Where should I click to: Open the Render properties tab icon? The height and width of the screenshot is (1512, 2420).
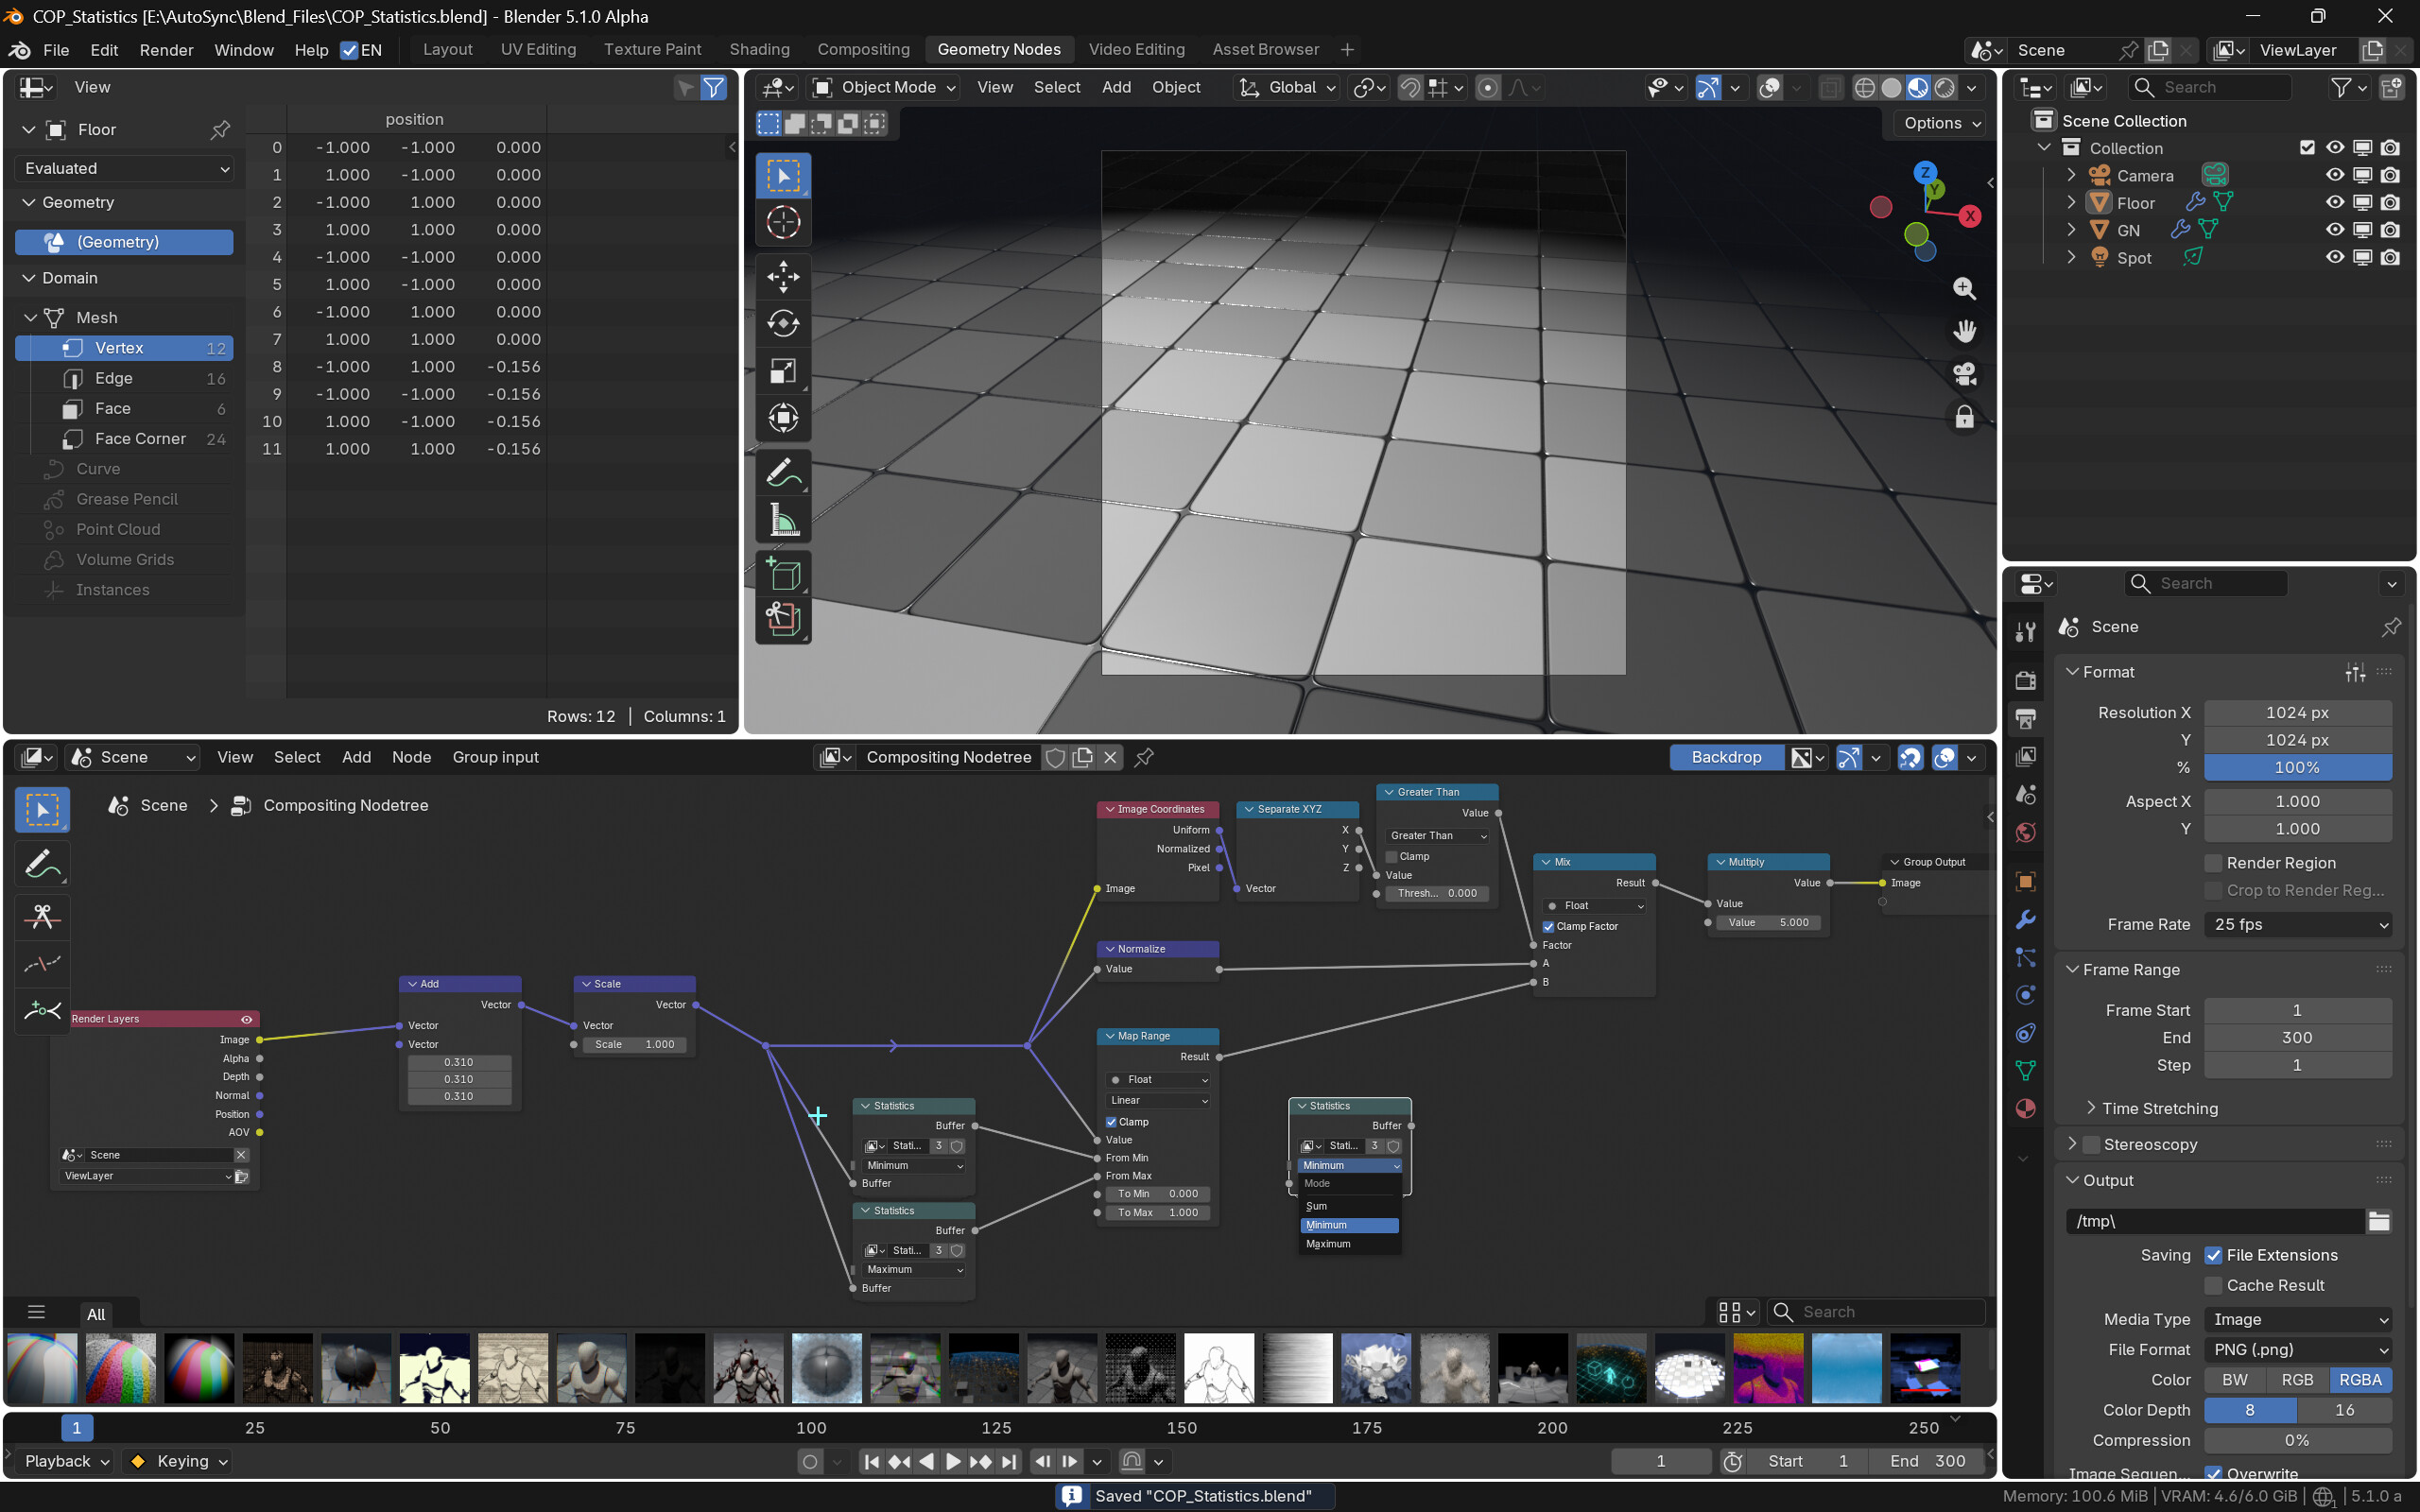2026,680
